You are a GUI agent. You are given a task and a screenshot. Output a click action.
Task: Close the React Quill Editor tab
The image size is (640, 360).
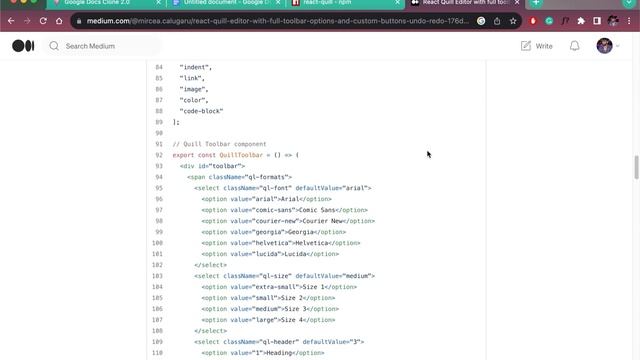point(517,2)
